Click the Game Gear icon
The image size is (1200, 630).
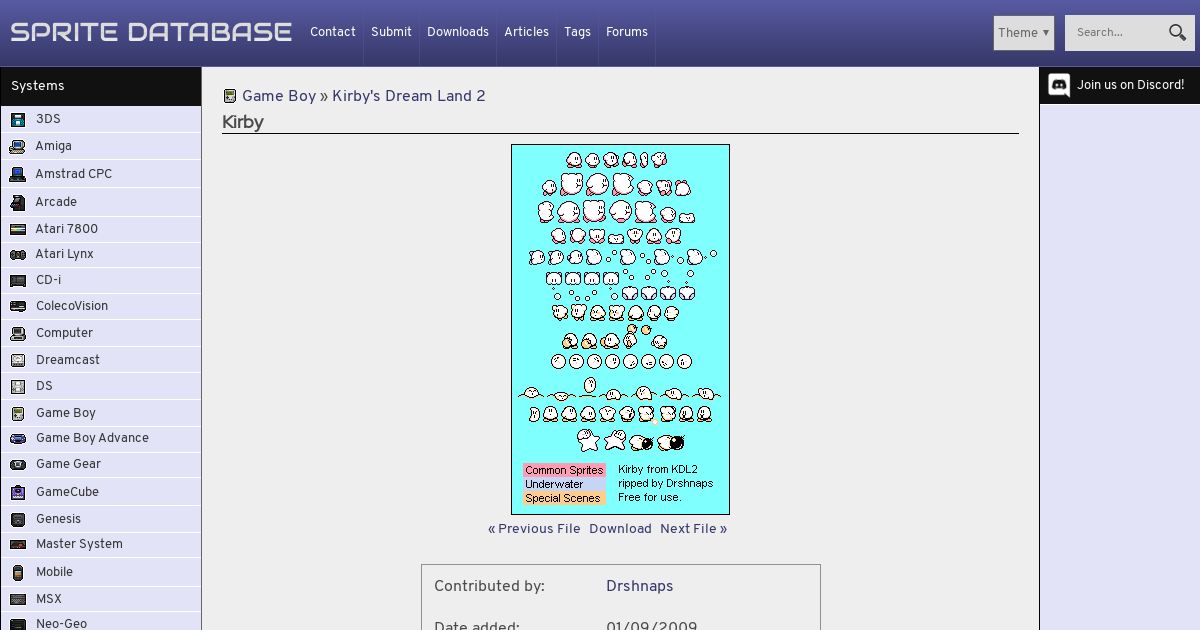click(18, 464)
